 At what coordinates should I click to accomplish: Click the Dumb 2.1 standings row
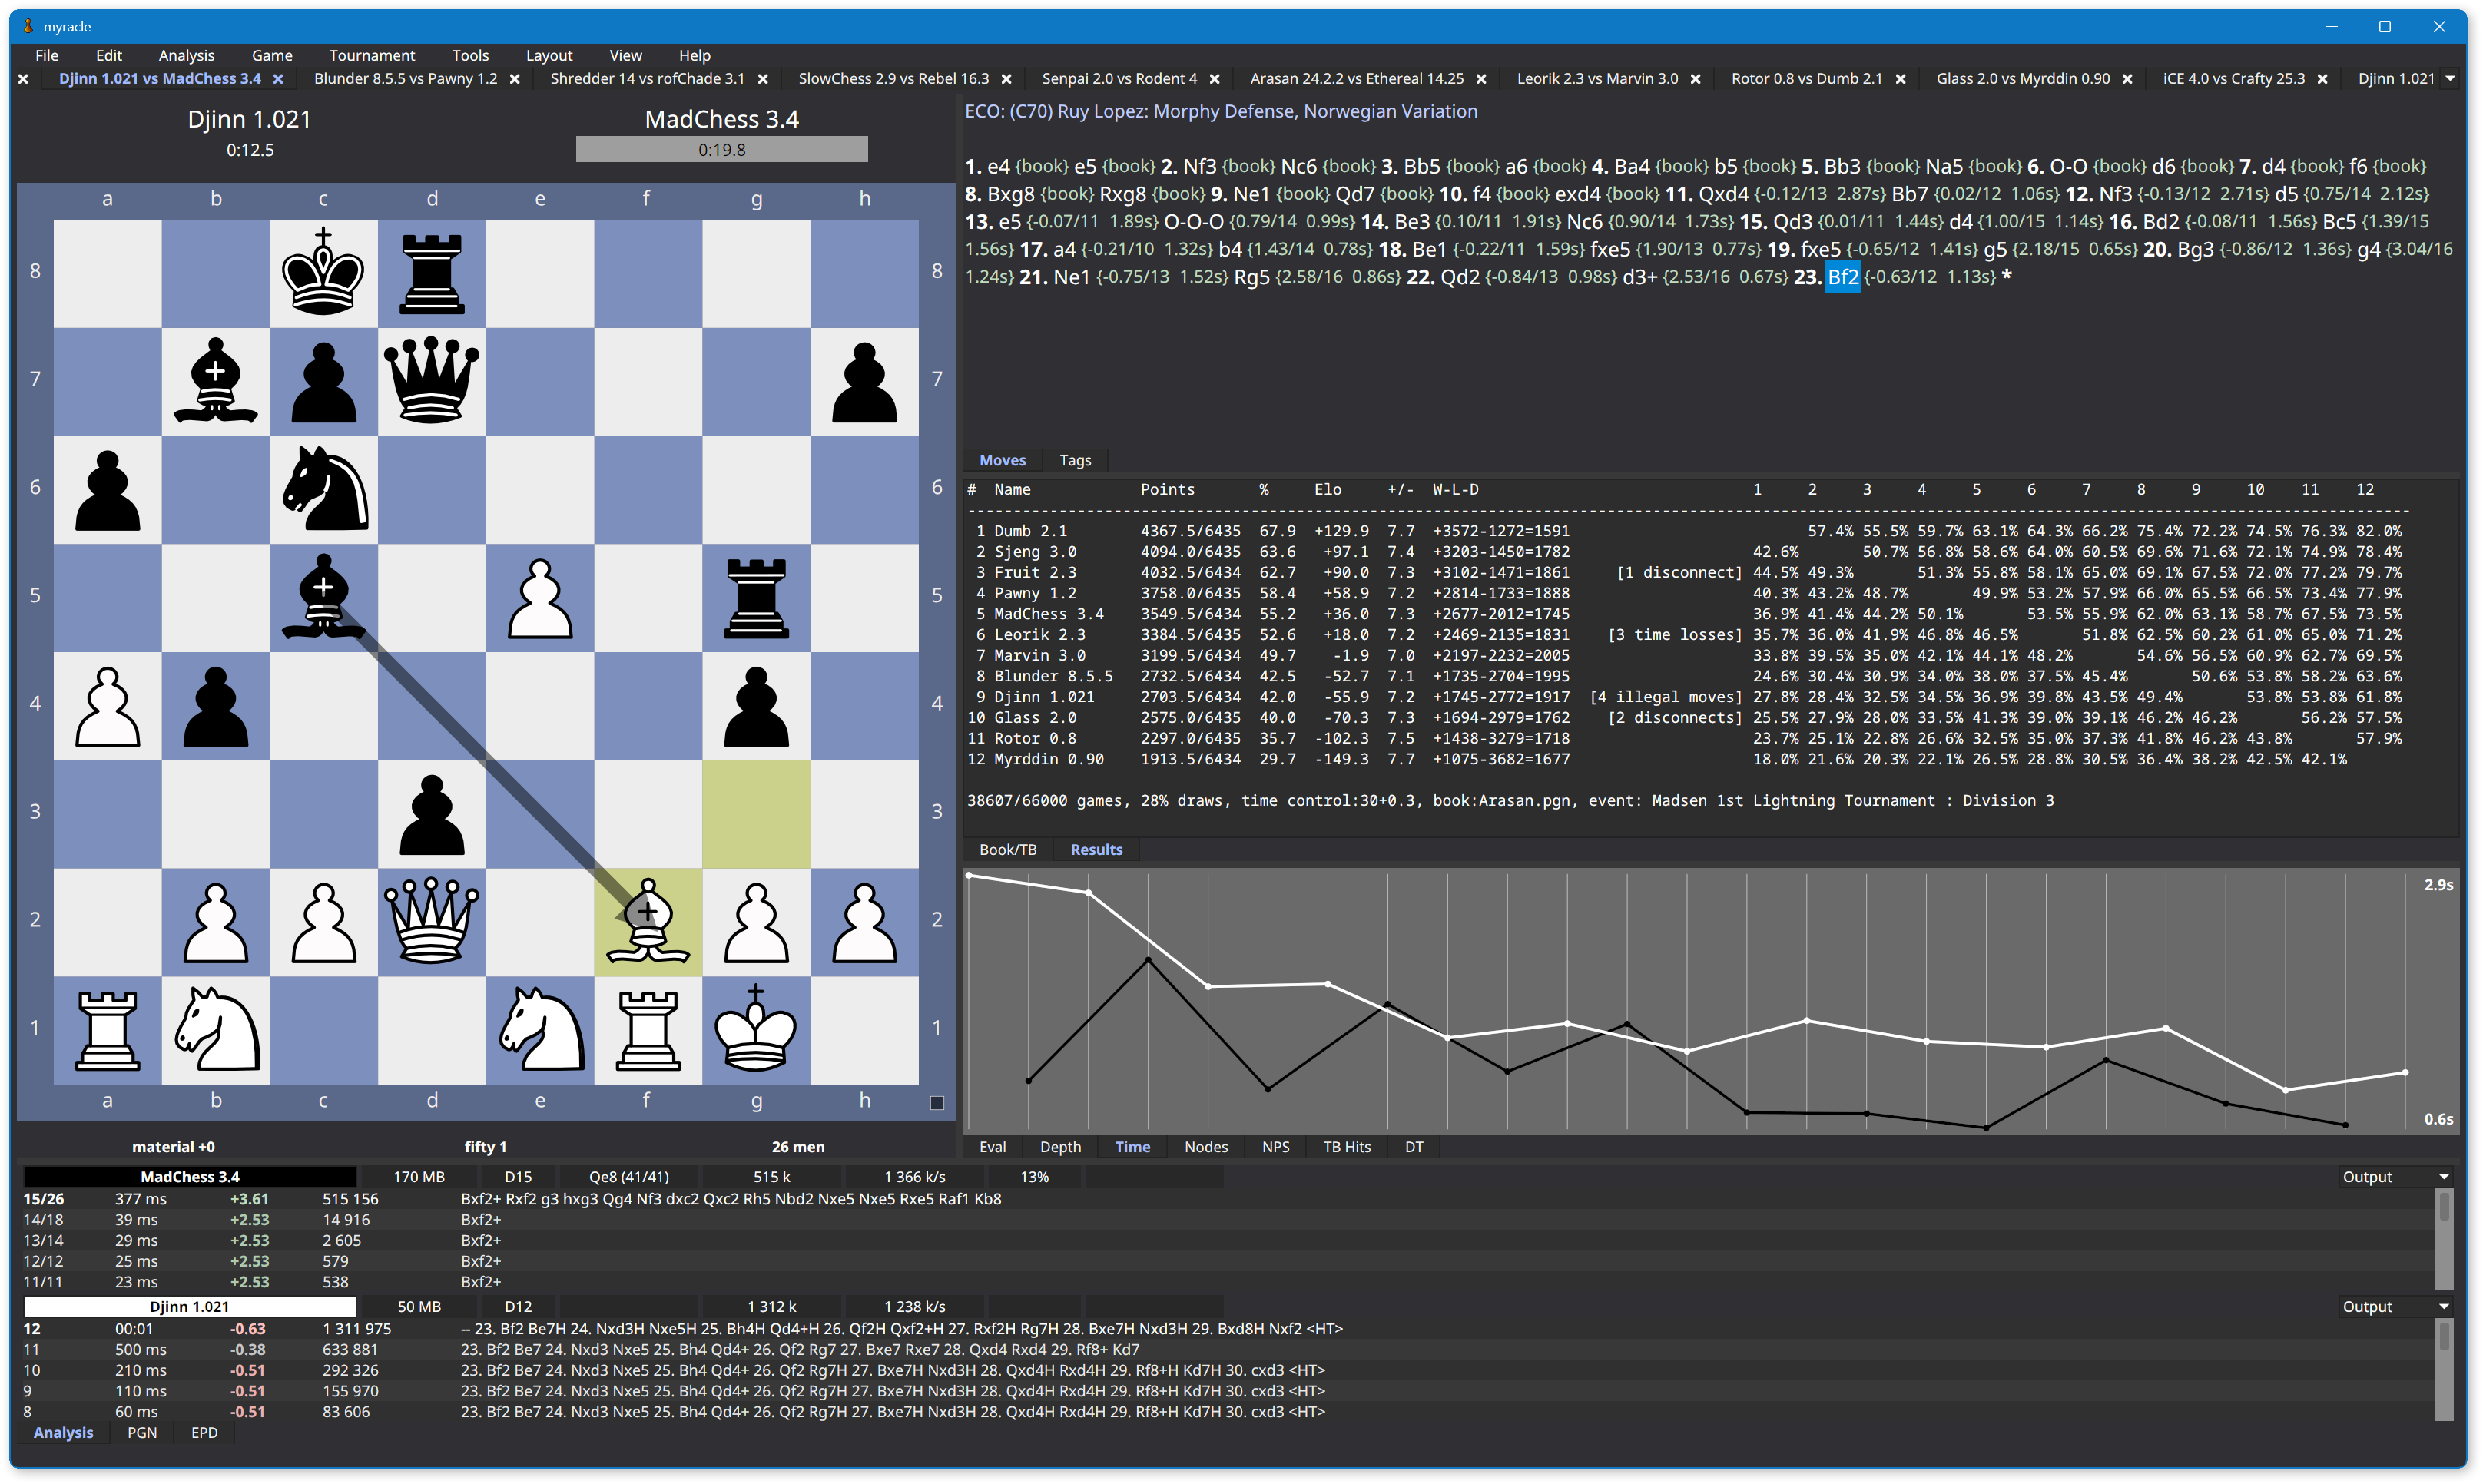coord(1688,531)
